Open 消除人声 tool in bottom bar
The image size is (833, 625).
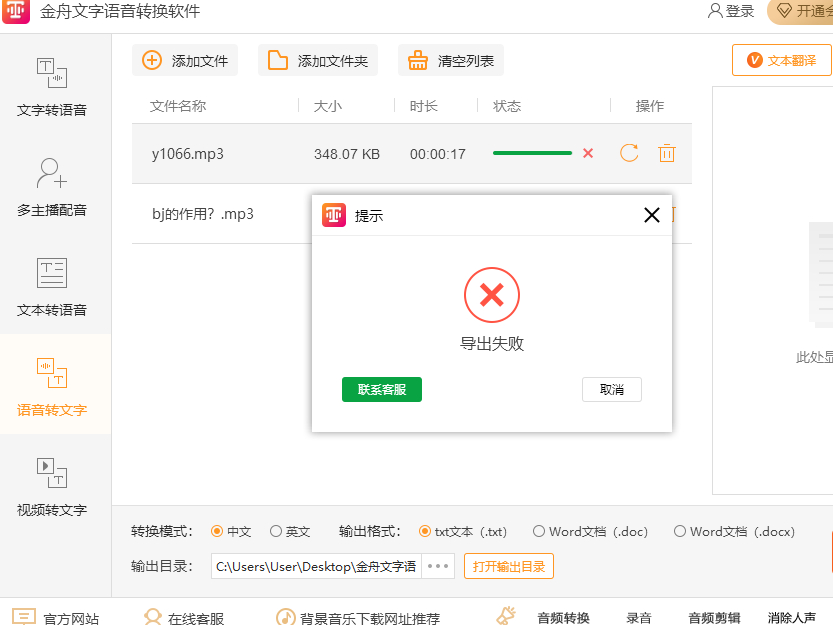click(x=792, y=618)
